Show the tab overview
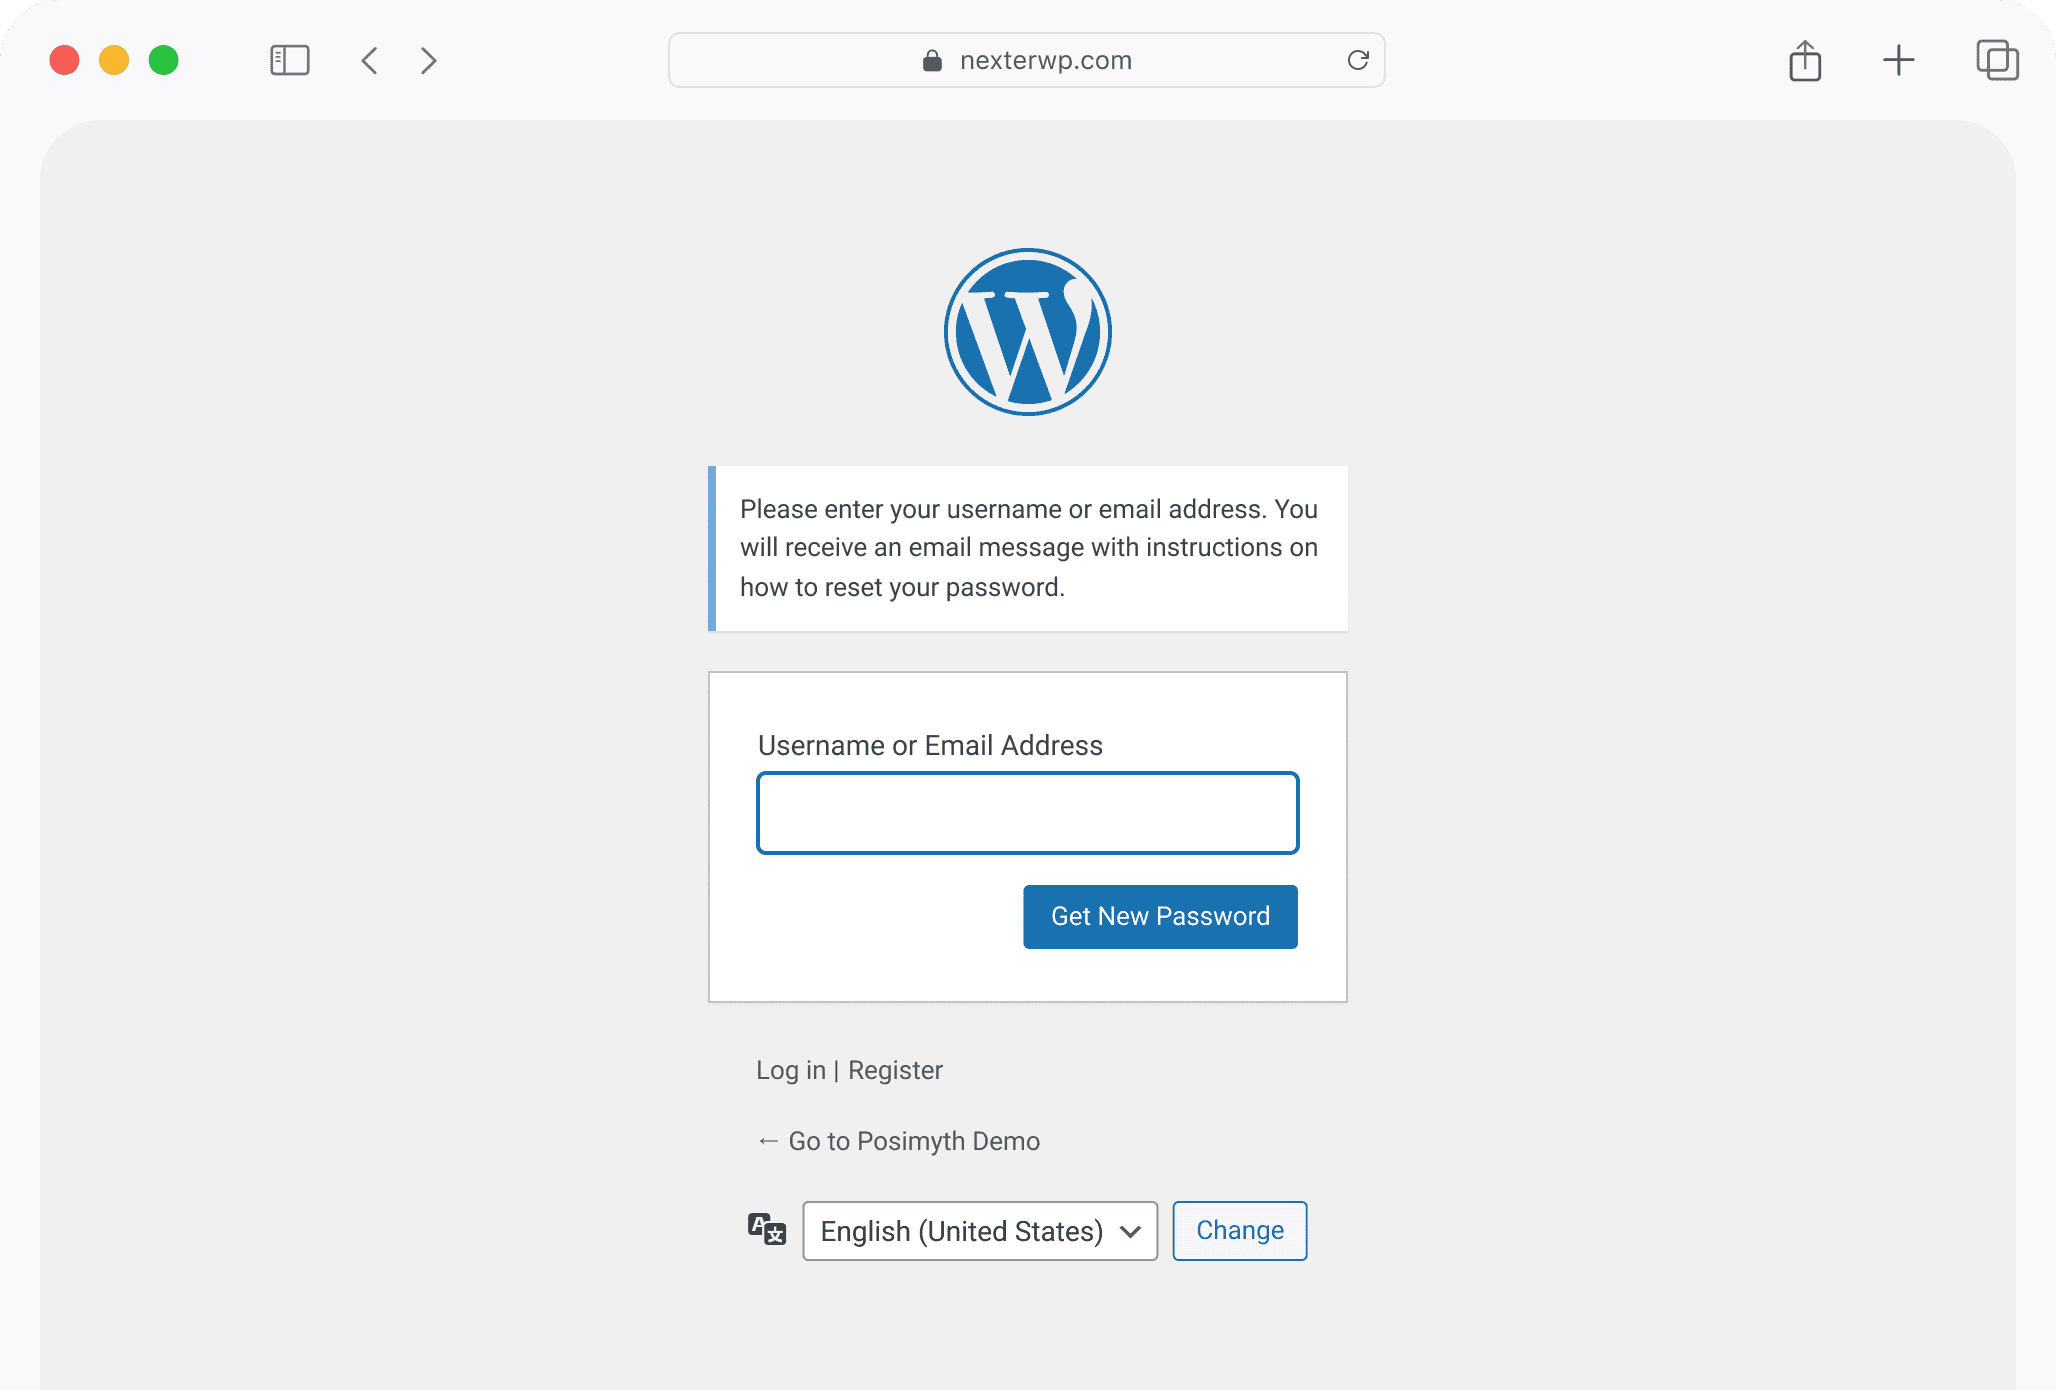2056x1390 pixels. [1997, 60]
